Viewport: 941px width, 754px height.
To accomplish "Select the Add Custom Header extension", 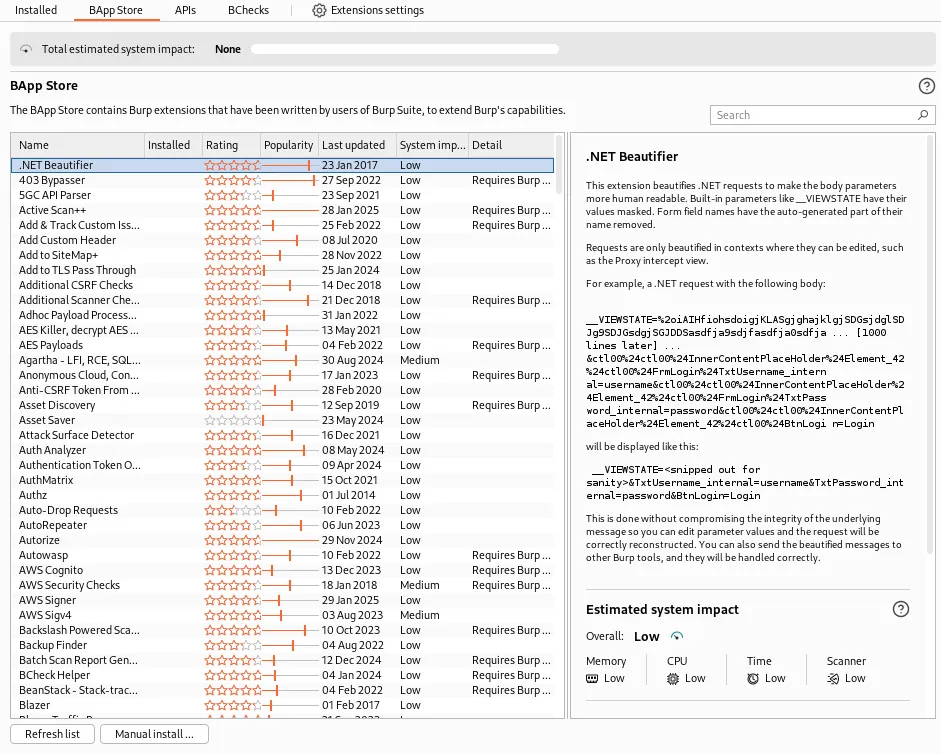I will point(282,240).
